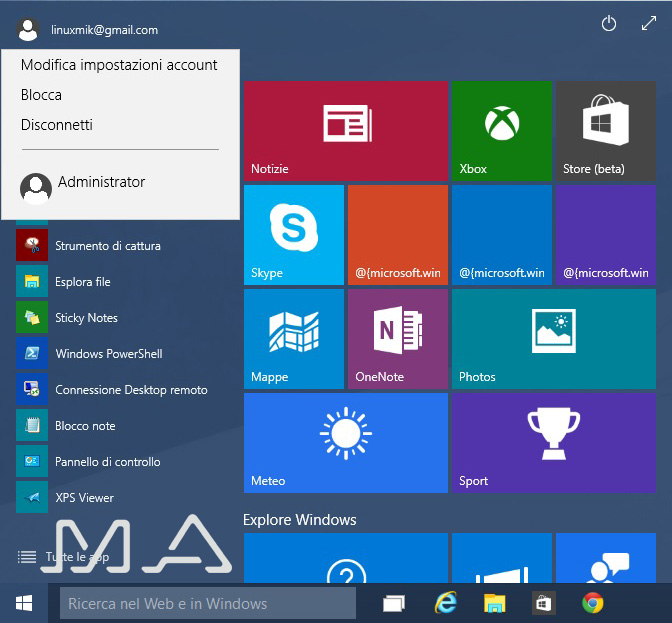672x623 pixels.
Task: Choose Disconnetti from account menu
Action: pyautogui.click(x=57, y=125)
